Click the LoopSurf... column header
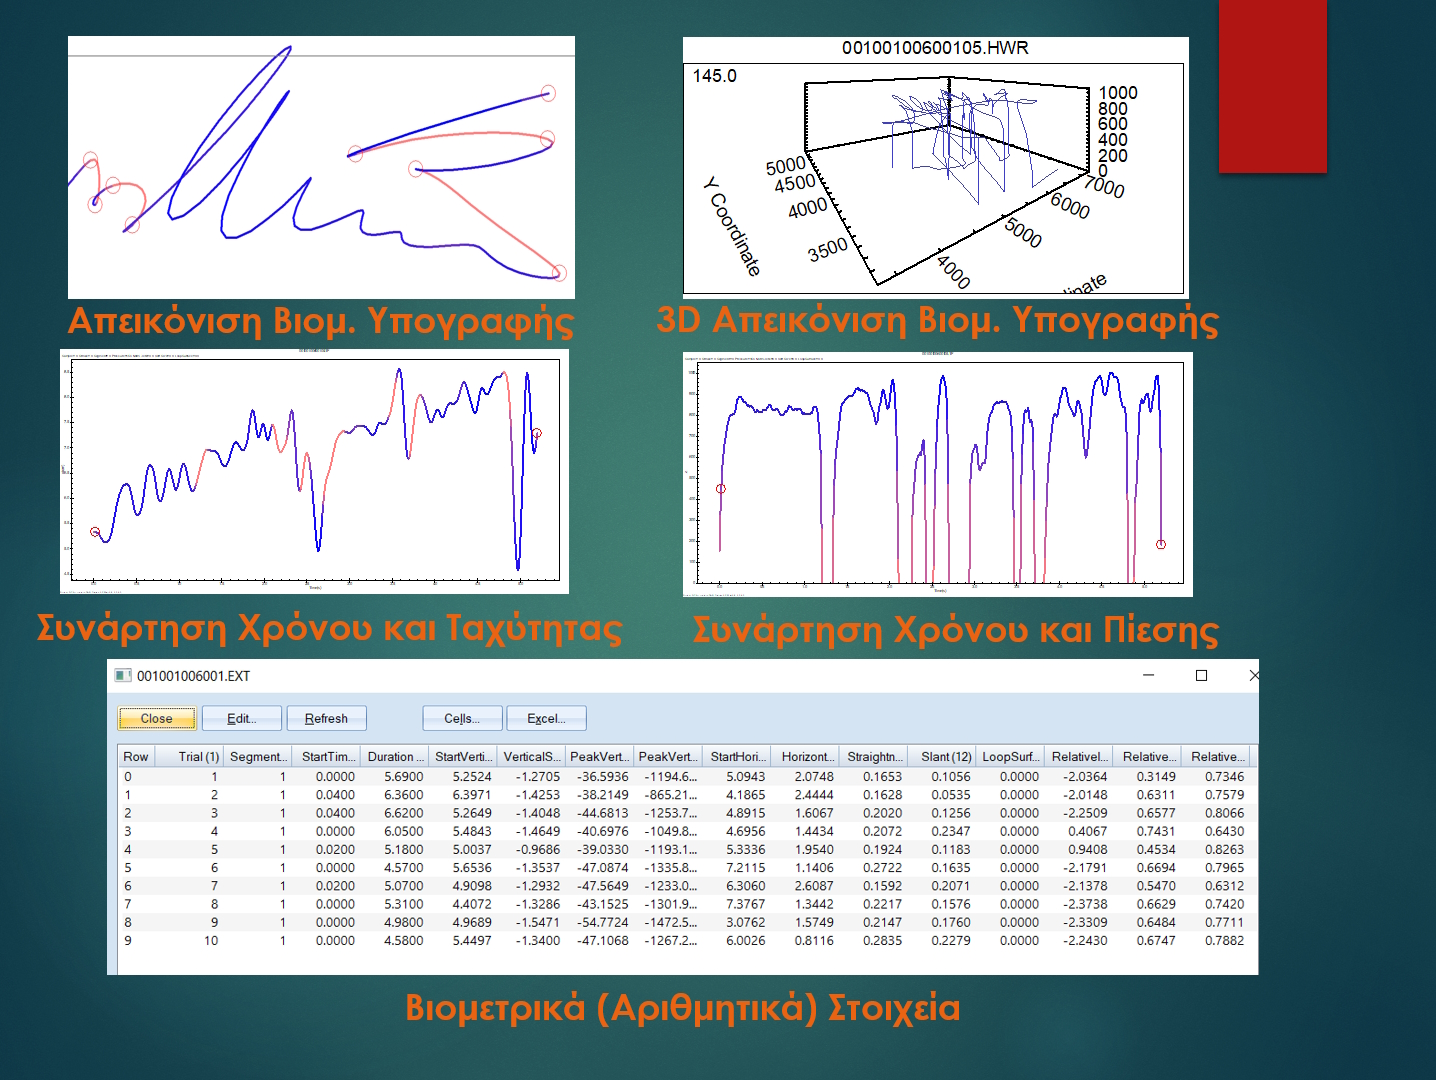The image size is (1436, 1080). (1010, 757)
